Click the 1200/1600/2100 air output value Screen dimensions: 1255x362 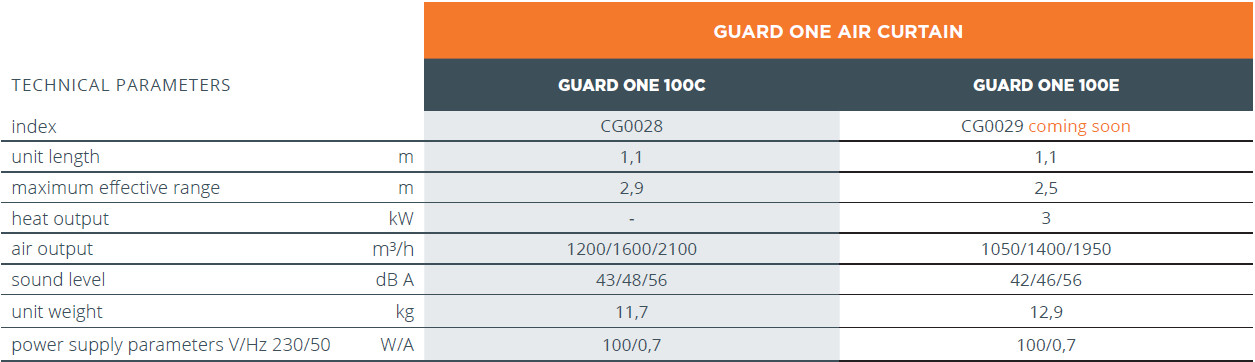point(632,249)
